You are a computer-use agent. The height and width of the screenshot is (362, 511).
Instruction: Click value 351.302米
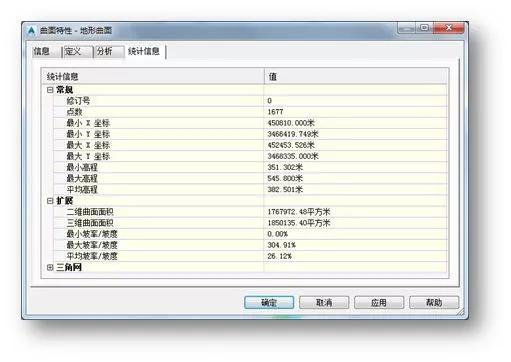pyautogui.click(x=285, y=167)
